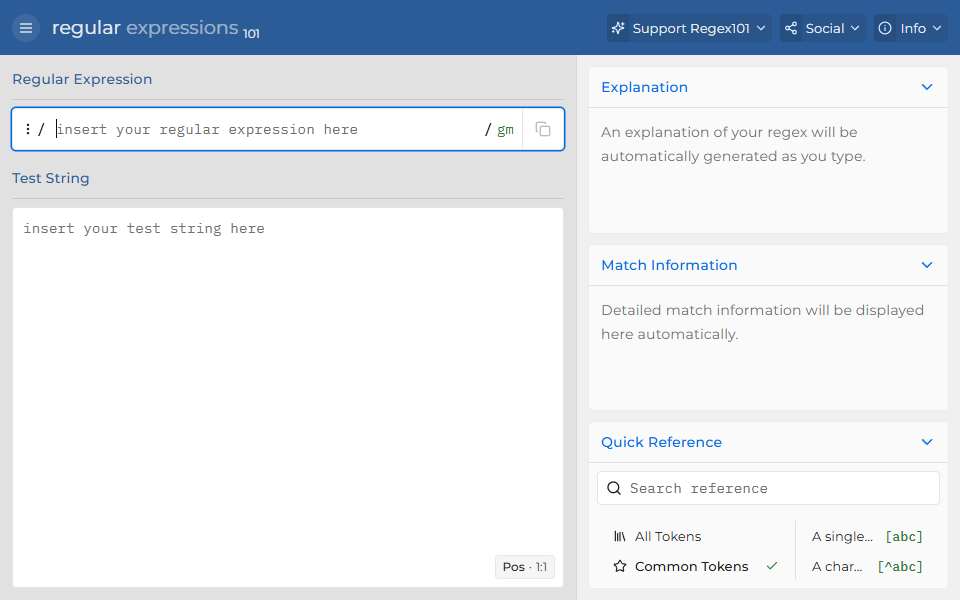The height and width of the screenshot is (600, 960).
Task: Click the Explanation panel title
Action: [644, 87]
